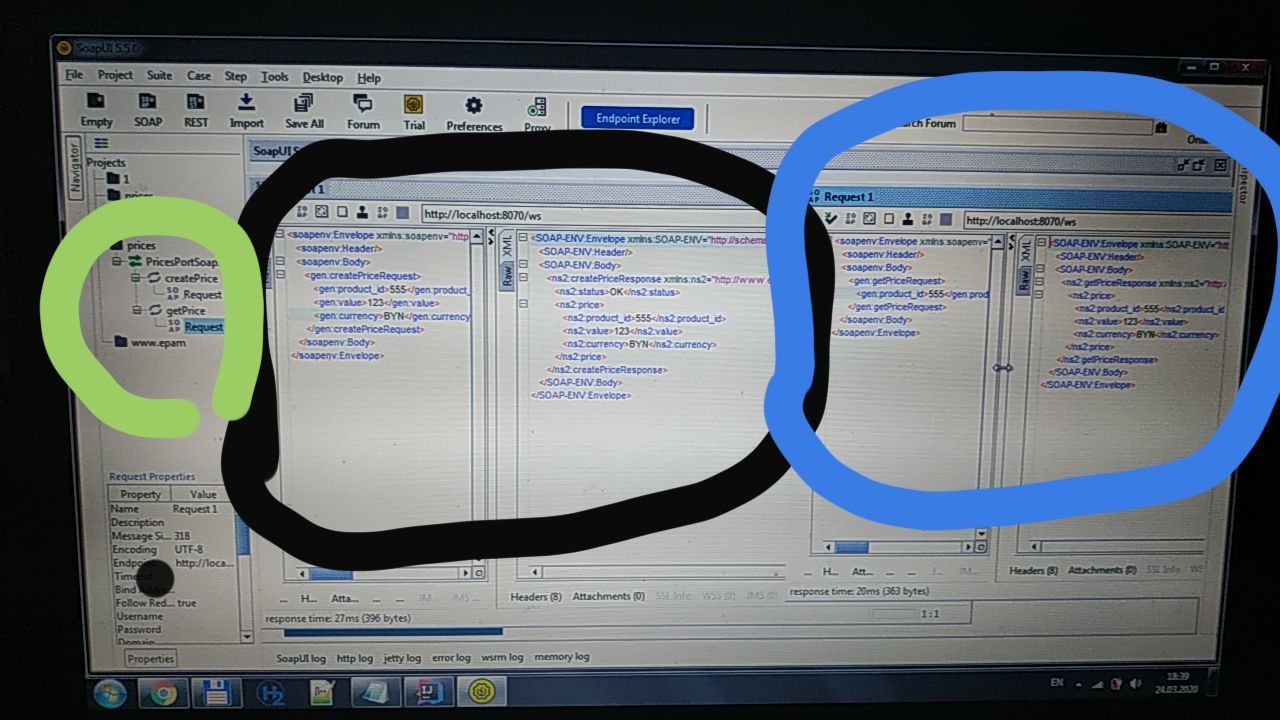Collapse the PricesPortSoap tree node

[118, 262]
